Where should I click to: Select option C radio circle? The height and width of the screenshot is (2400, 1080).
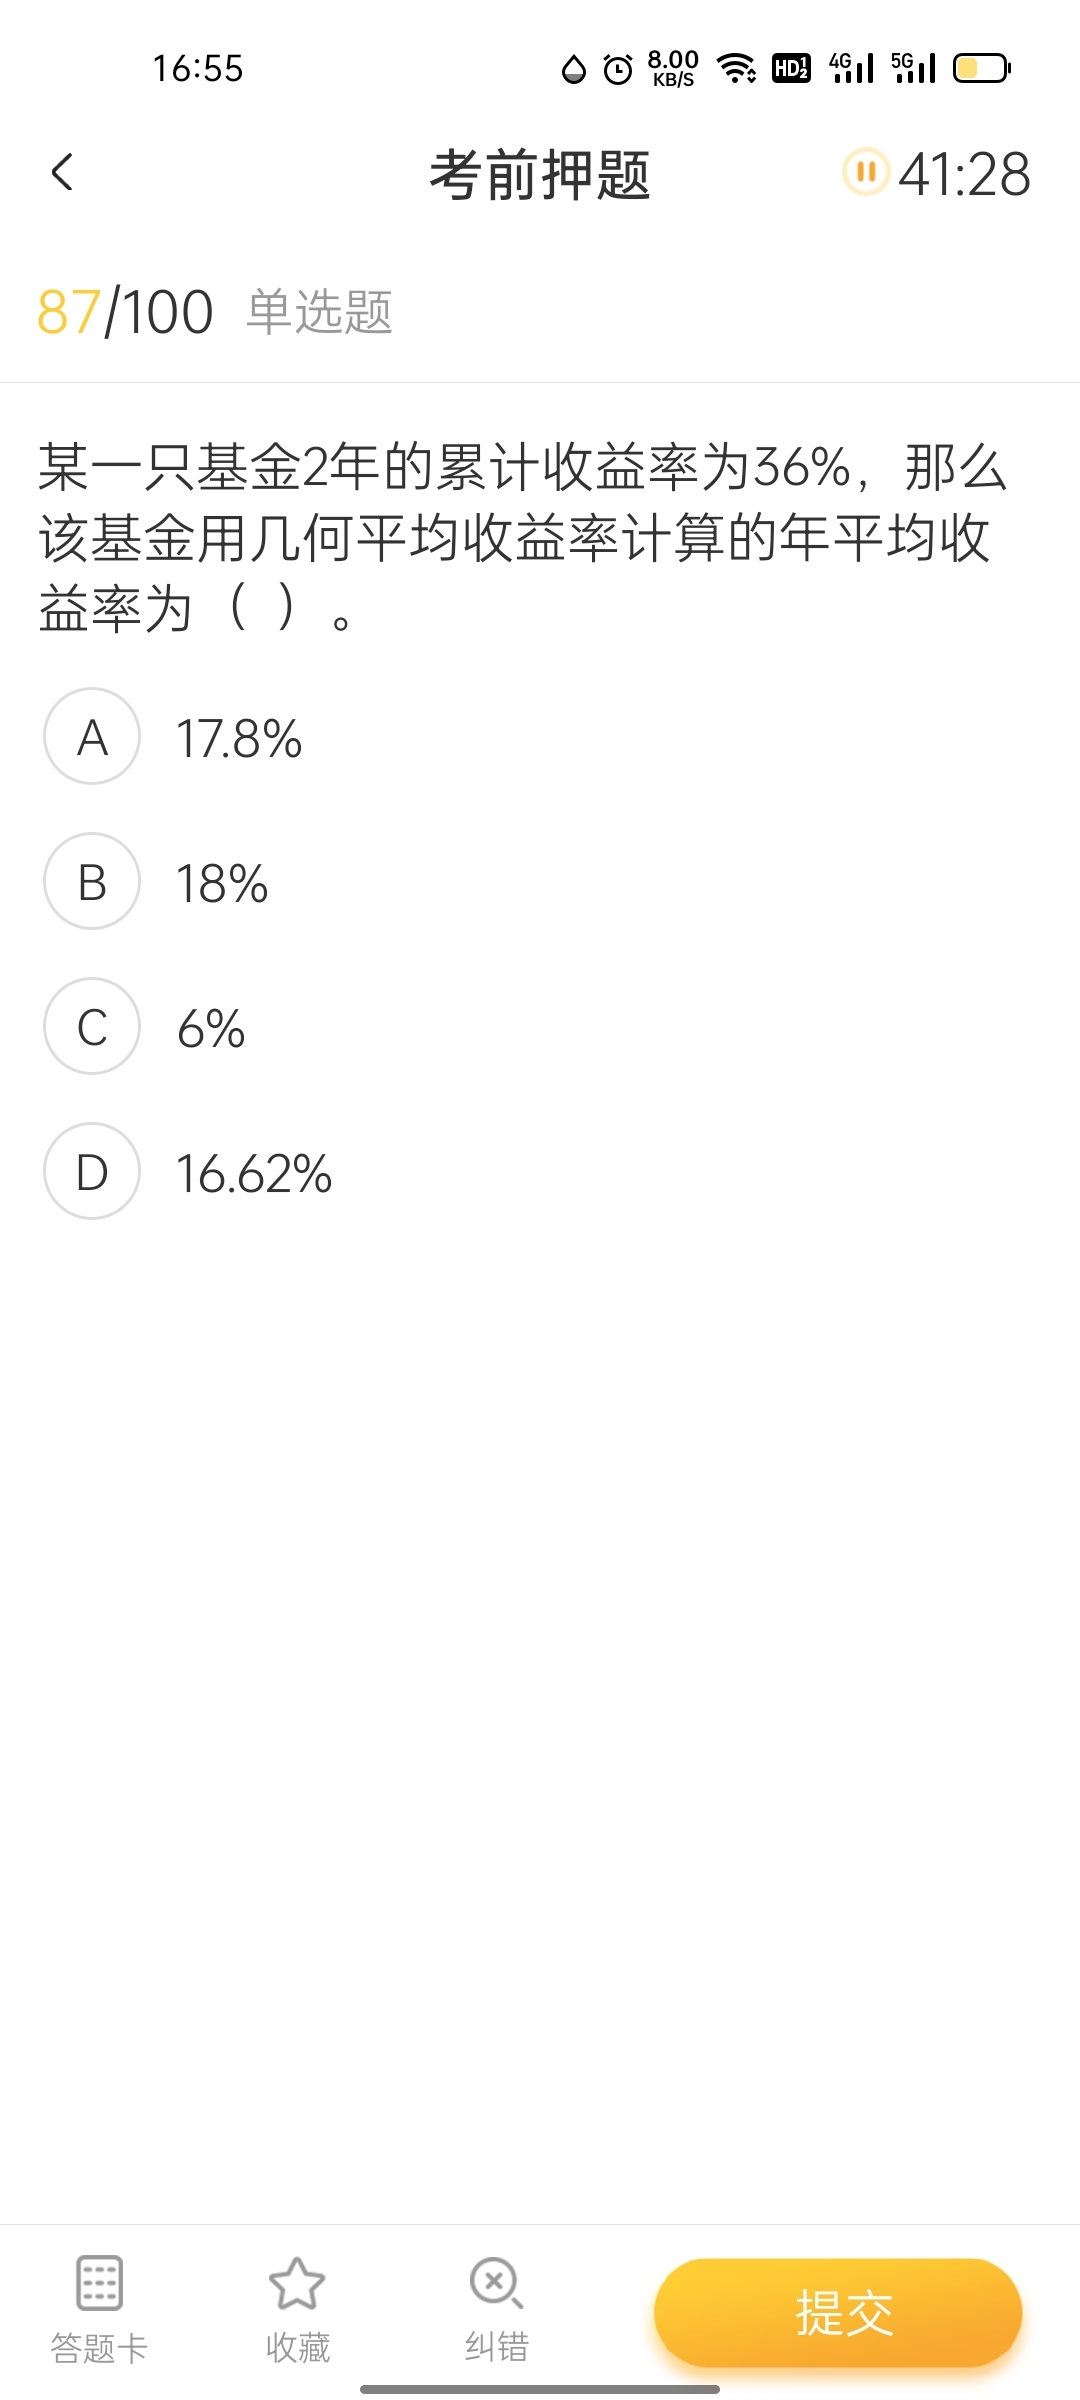pyautogui.click(x=92, y=1027)
